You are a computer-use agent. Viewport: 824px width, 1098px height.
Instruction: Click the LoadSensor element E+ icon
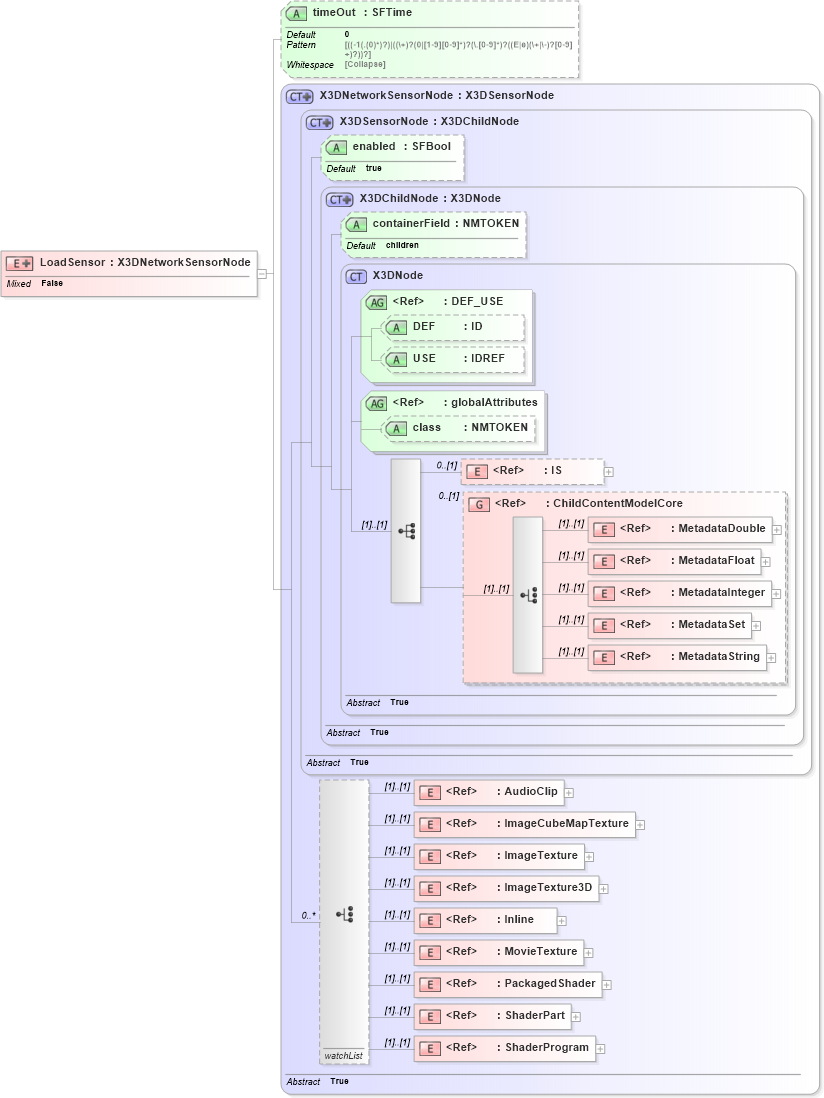[19, 263]
